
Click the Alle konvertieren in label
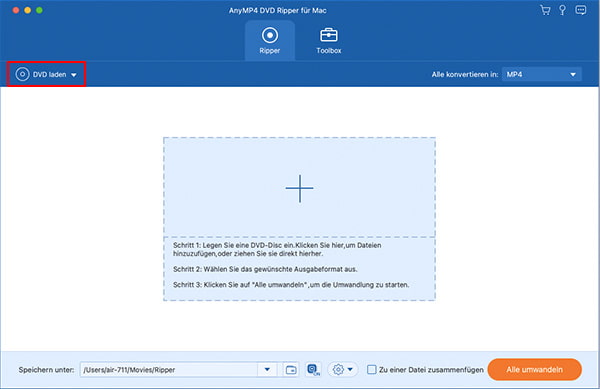coord(465,75)
